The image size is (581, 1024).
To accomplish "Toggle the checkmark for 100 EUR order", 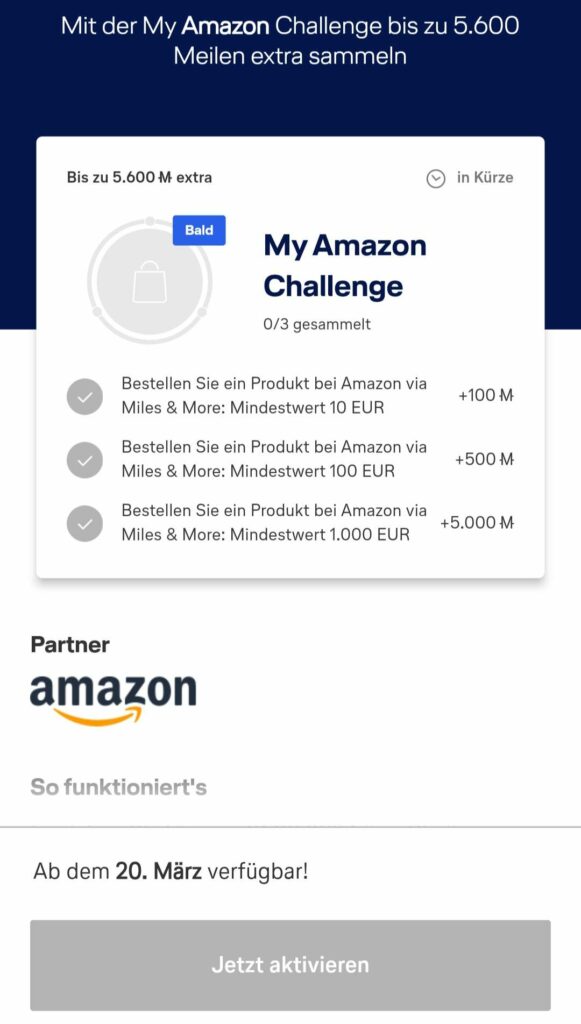I will point(85,460).
